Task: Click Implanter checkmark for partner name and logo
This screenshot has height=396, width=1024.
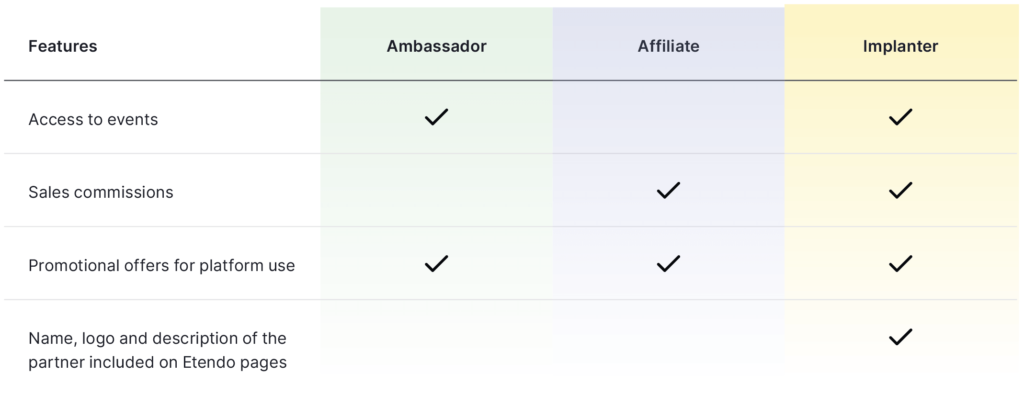Action: [x=900, y=337]
